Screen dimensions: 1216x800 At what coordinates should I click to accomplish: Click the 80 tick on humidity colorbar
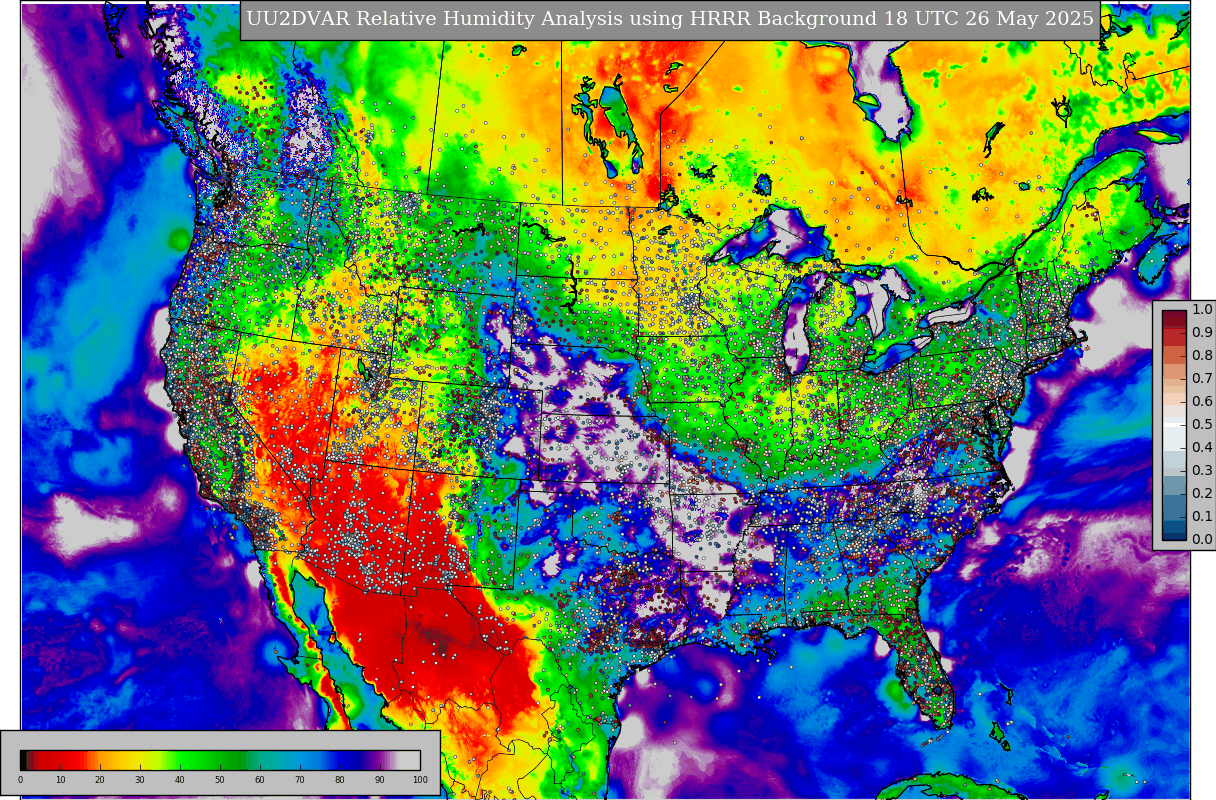click(x=340, y=780)
